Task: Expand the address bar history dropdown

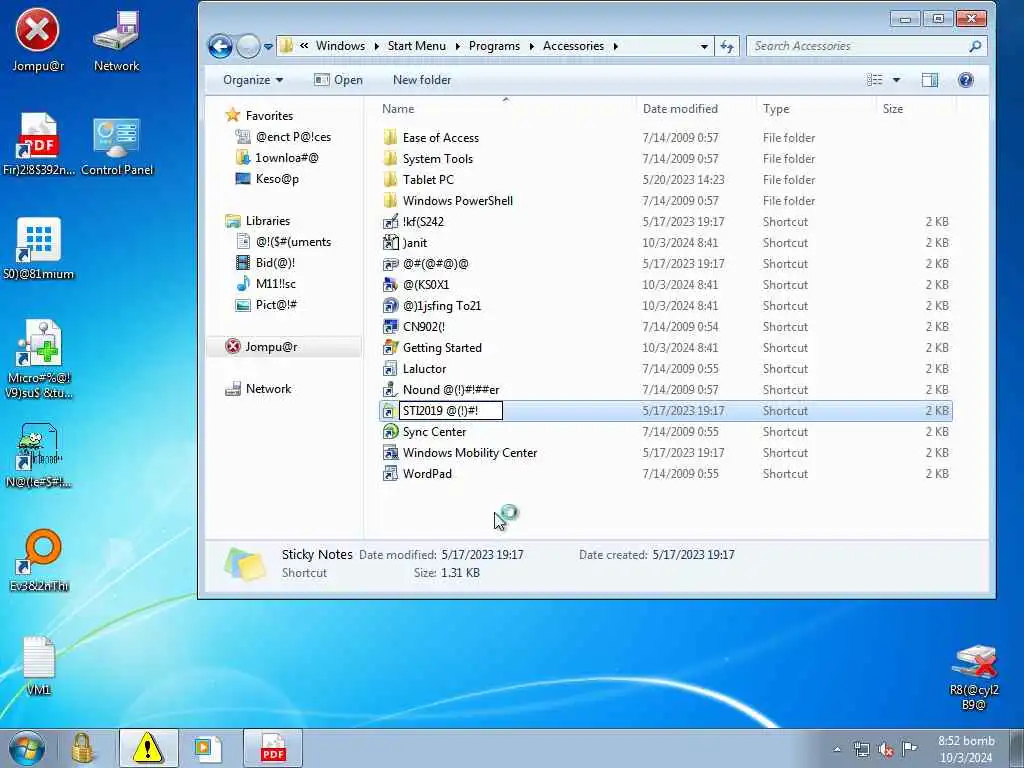Action: (704, 46)
